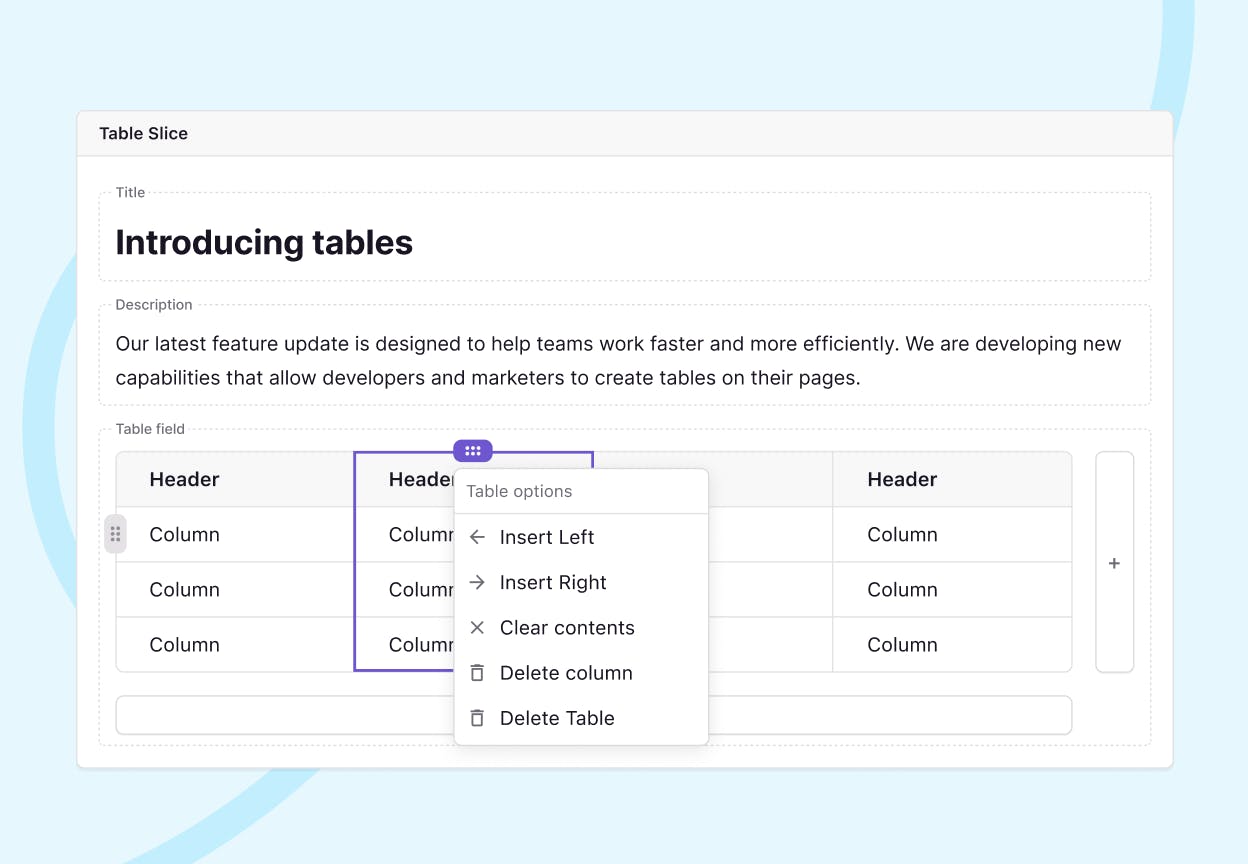Select Clear contents in the menu
The width and height of the screenshot is (1248, 864).
click(567, 628)
